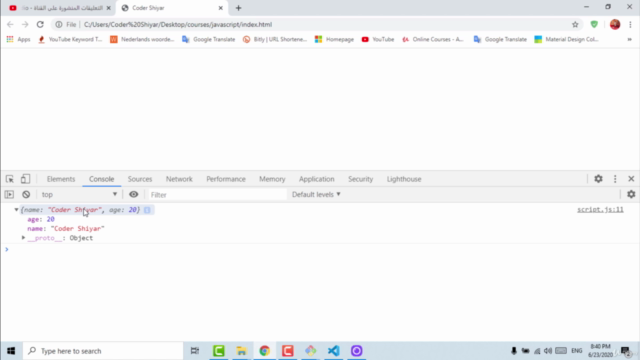Open Nederlands woorde... bookmark
Image resolution: width=640 pixels, height=360 pixels.
[142, 39]
